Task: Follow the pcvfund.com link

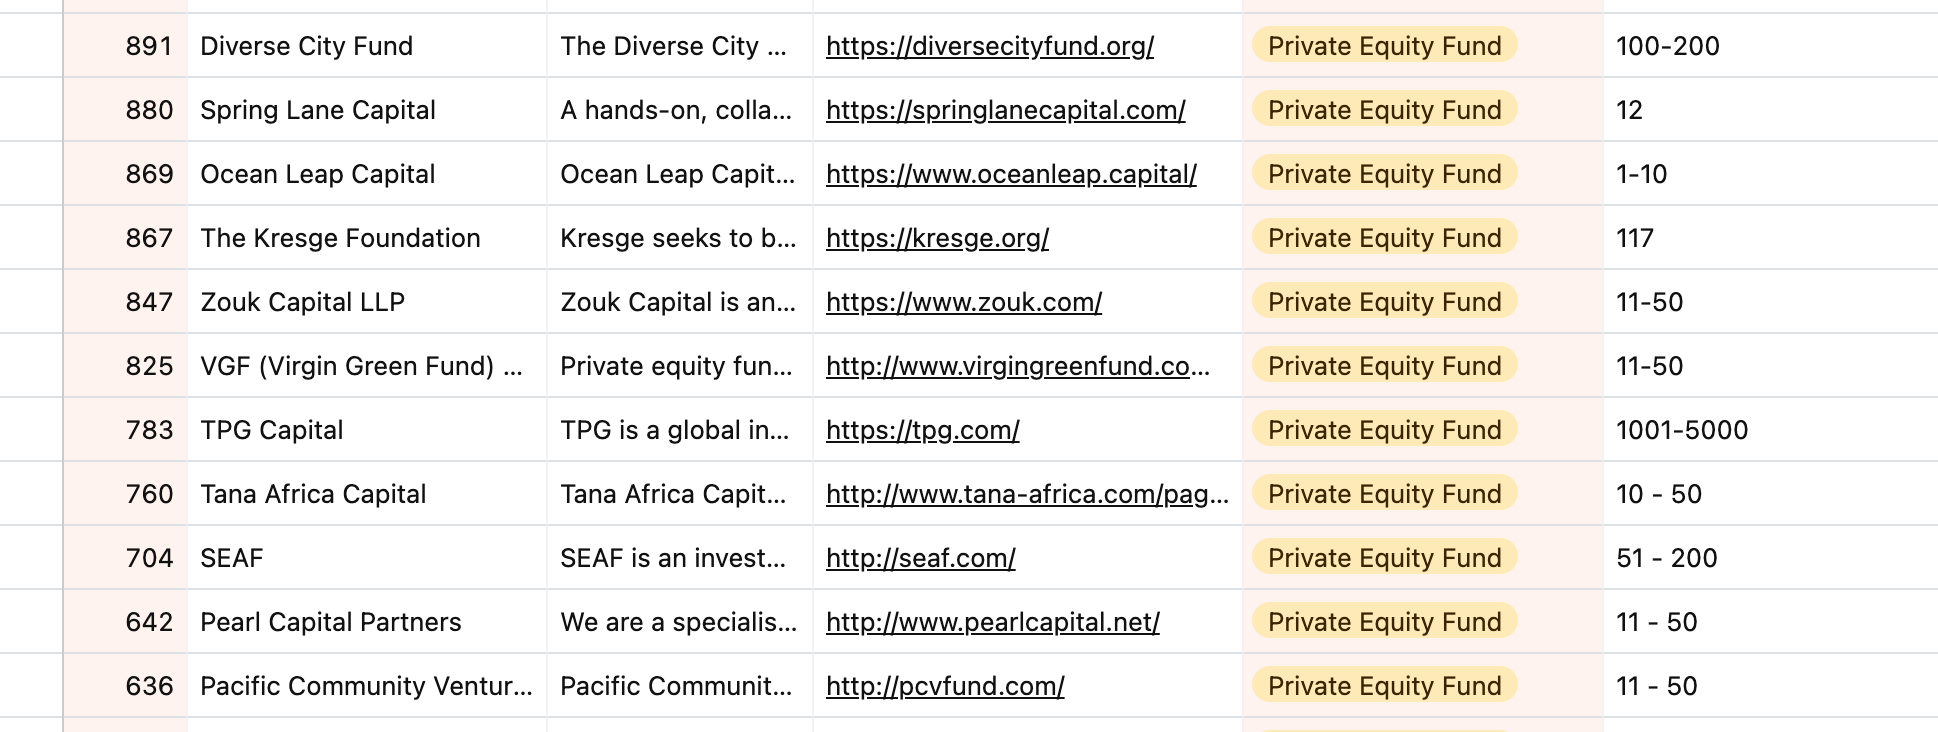Action: (945, 686)
